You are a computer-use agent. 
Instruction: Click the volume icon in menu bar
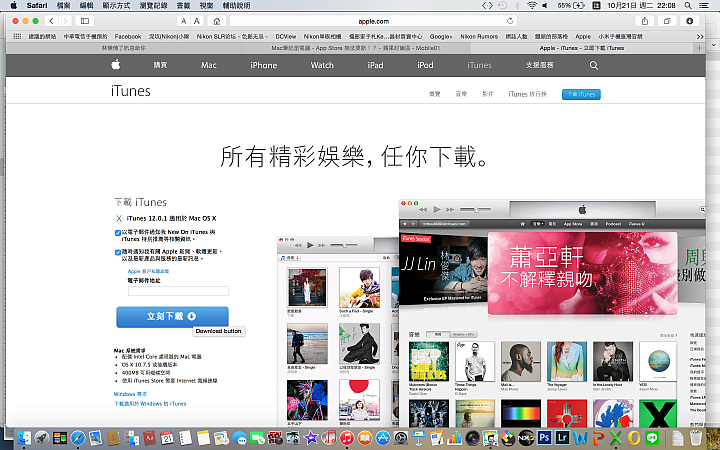pyautogui.click(x=545, y=6)
